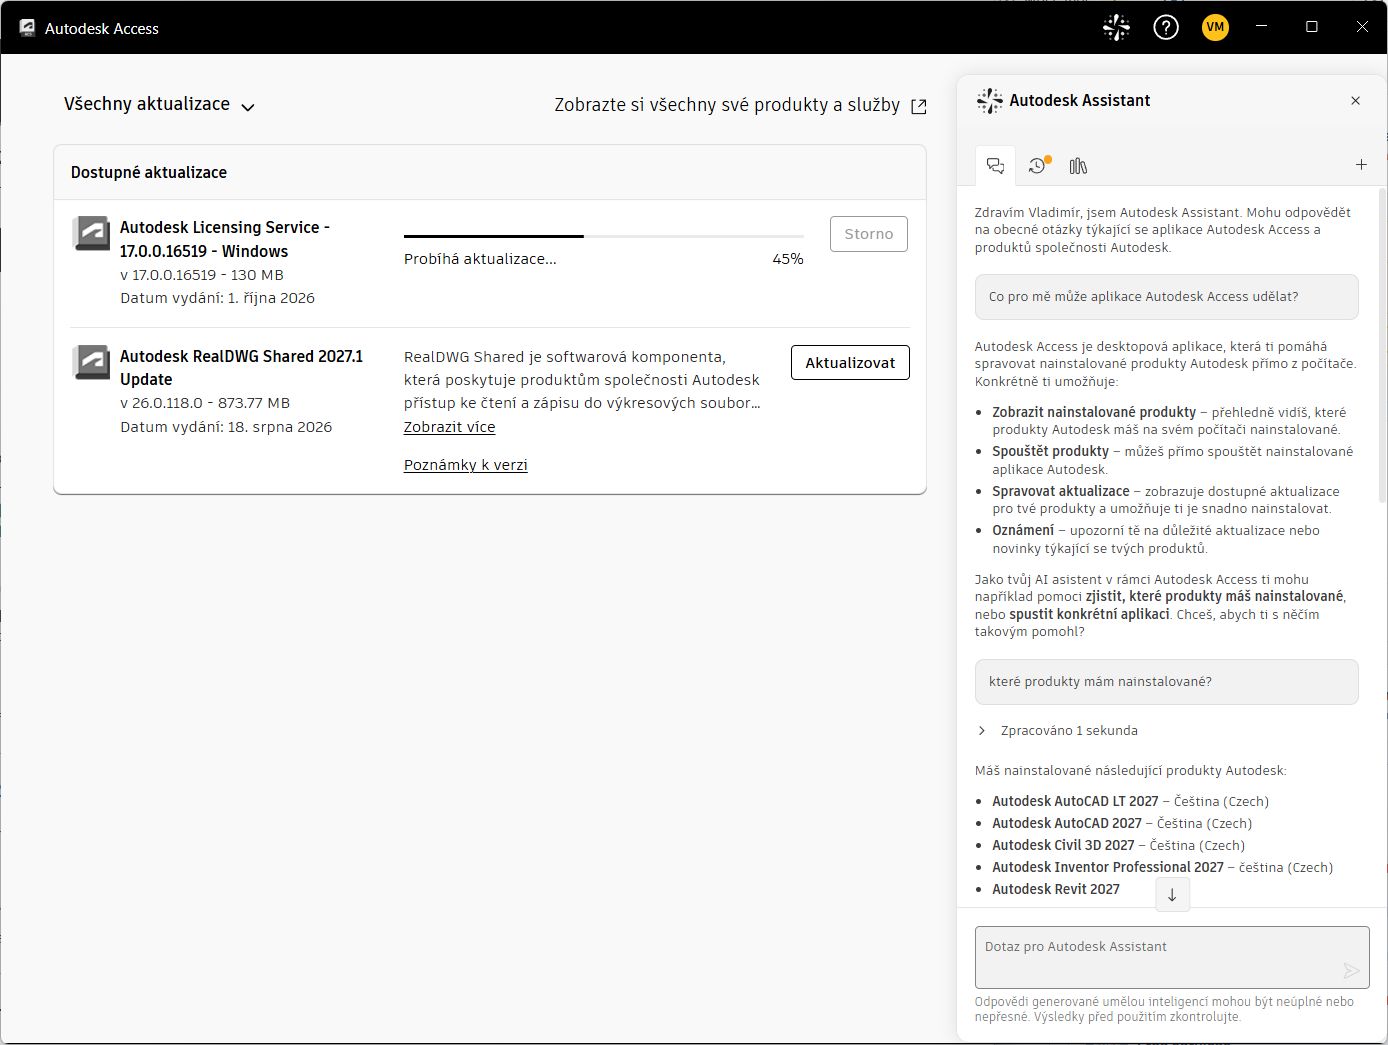
Task: Open the Poznámky k verzi link
Action: click(x=465, y=465)
